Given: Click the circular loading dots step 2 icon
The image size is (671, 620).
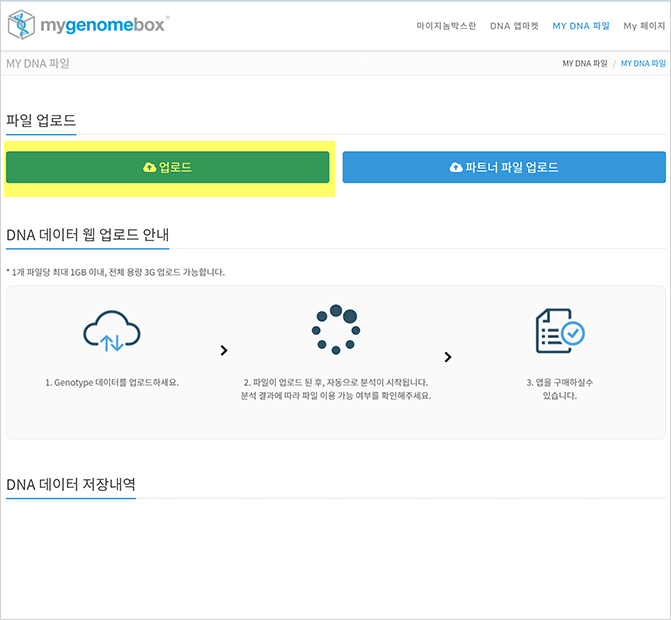Looking at the screenshot, I should pyautogui.click(x=335, y=329).
